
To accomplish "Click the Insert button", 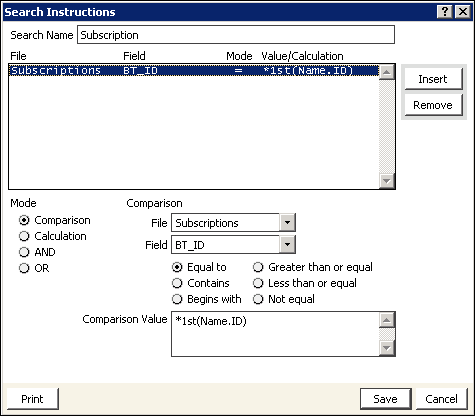I will click(x=433, y=79).
